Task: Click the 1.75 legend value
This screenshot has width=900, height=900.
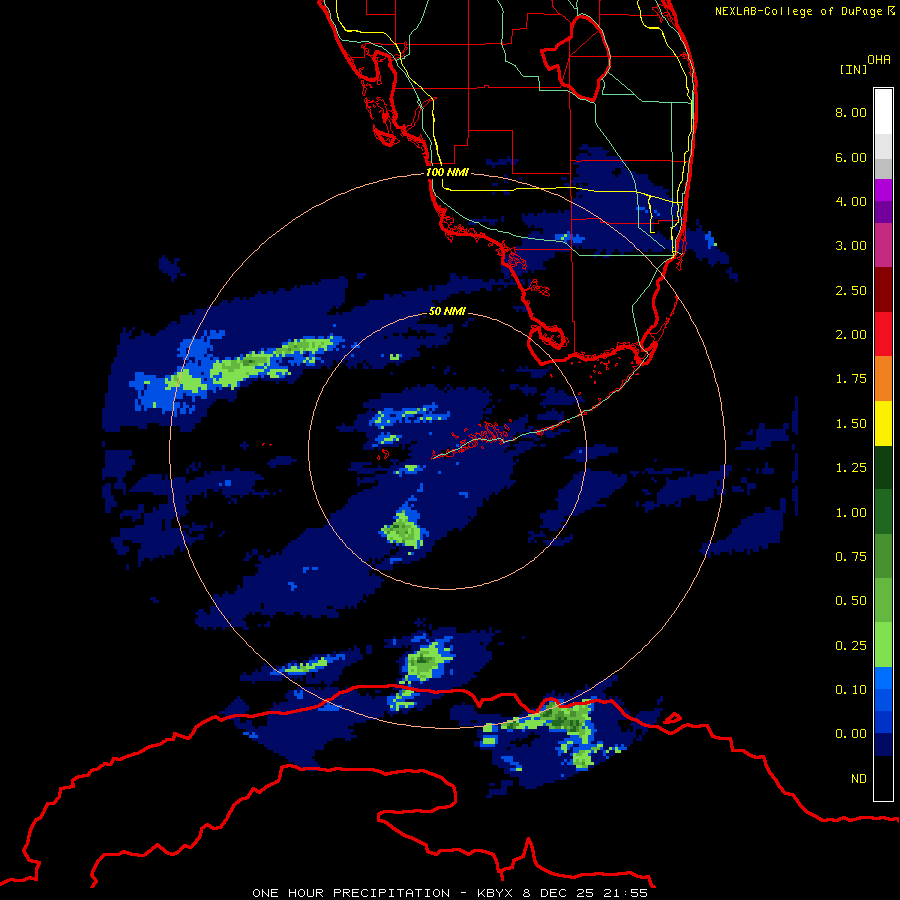Action: click(851, 379)
